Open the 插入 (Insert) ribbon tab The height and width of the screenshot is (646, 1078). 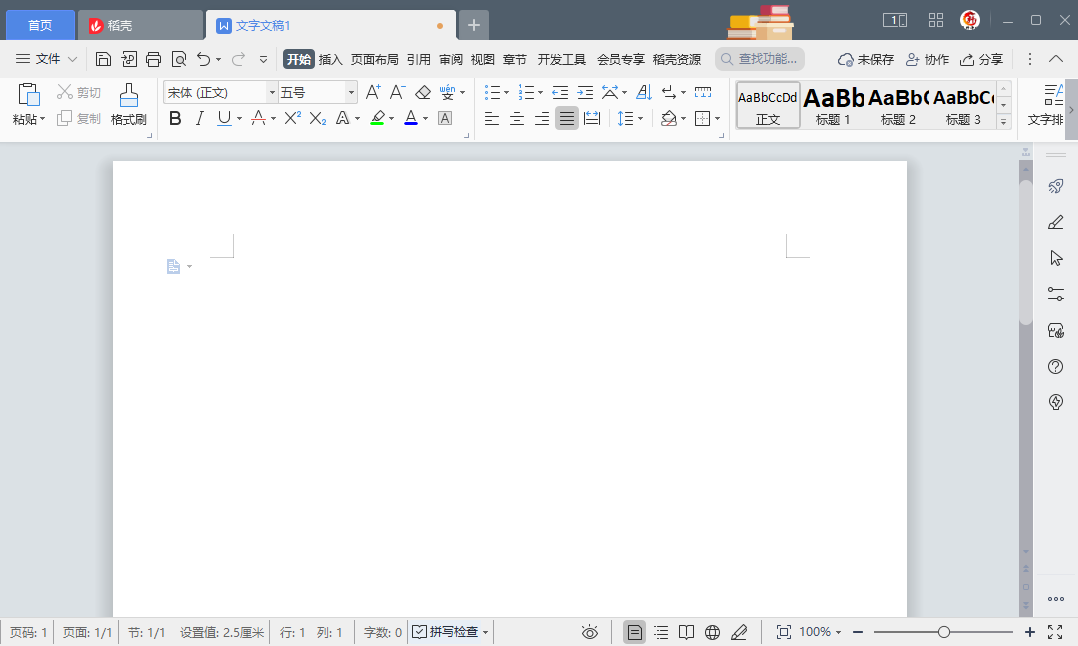point(330,59)
